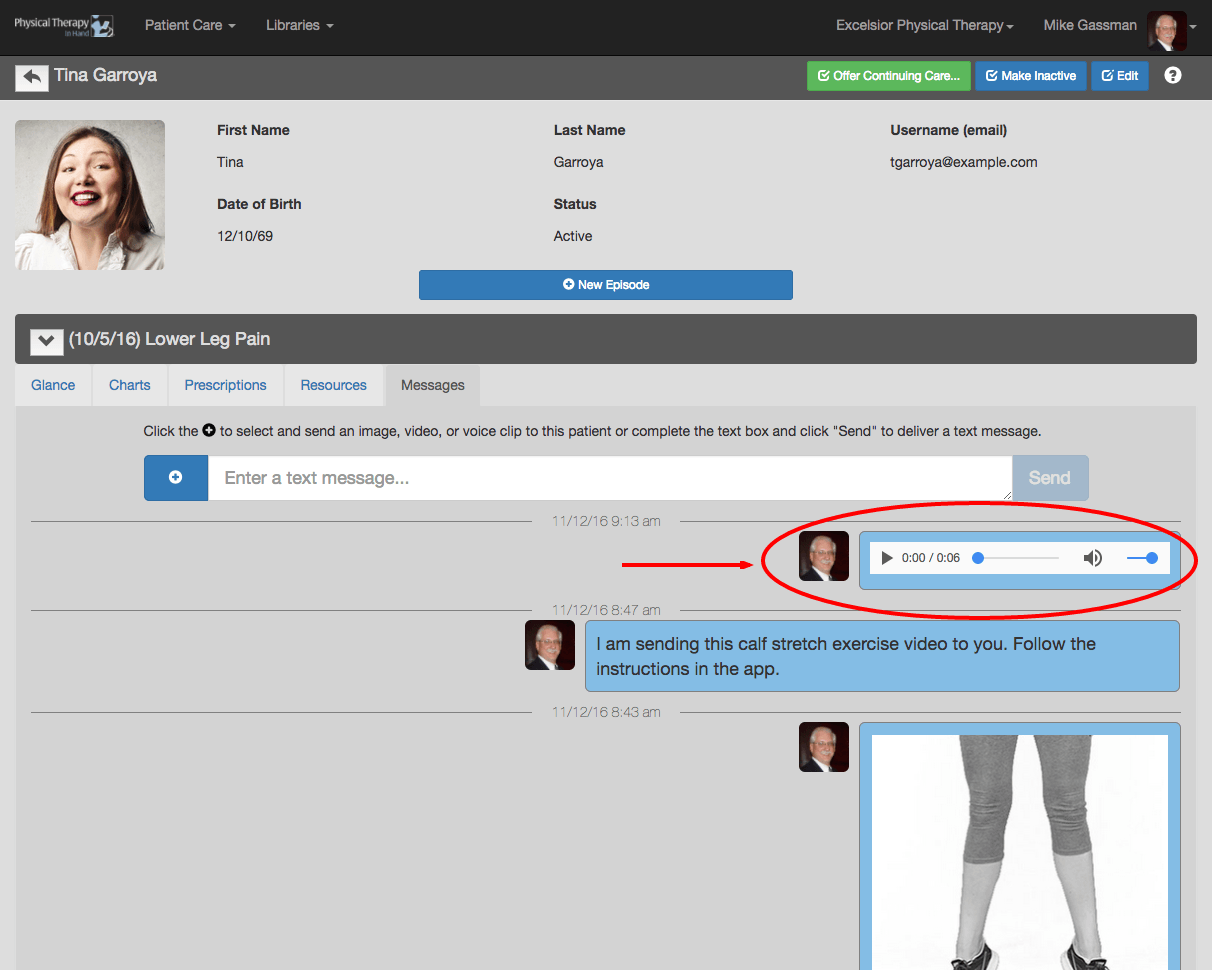
Task: Click the Offer Continuing Care button
Action: click(x=889, y=76)
